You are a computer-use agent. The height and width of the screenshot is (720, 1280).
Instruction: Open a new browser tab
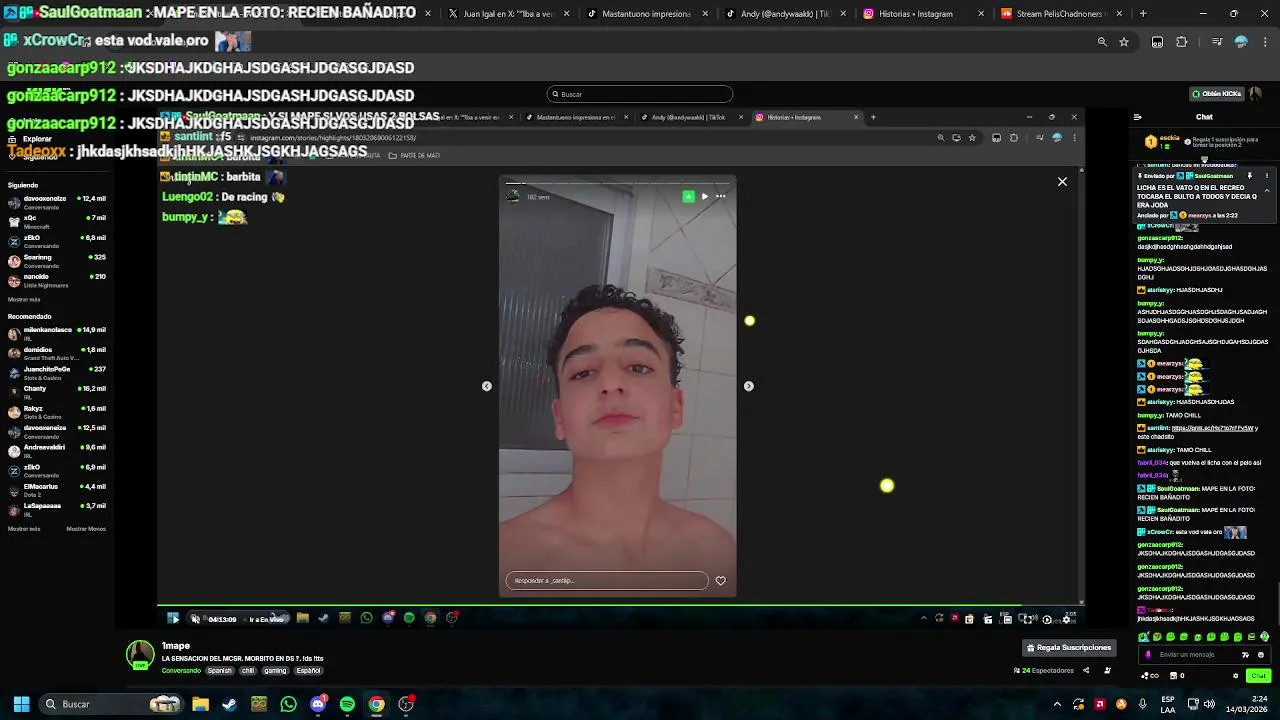1143,14
